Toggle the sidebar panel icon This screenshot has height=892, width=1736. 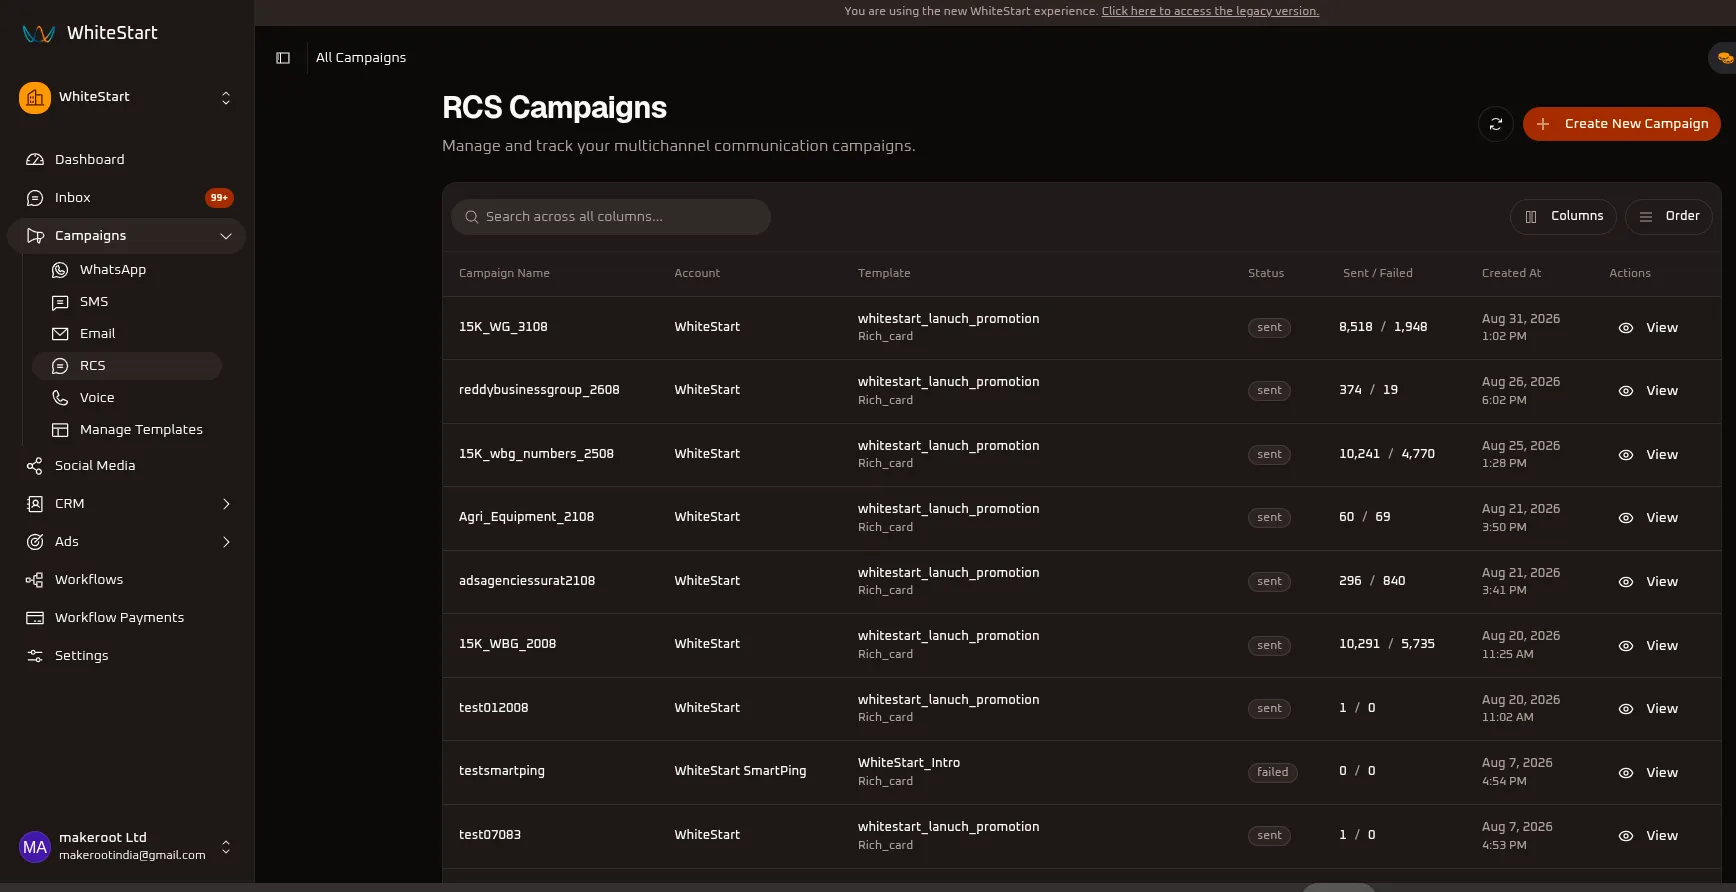pos(283,58)
